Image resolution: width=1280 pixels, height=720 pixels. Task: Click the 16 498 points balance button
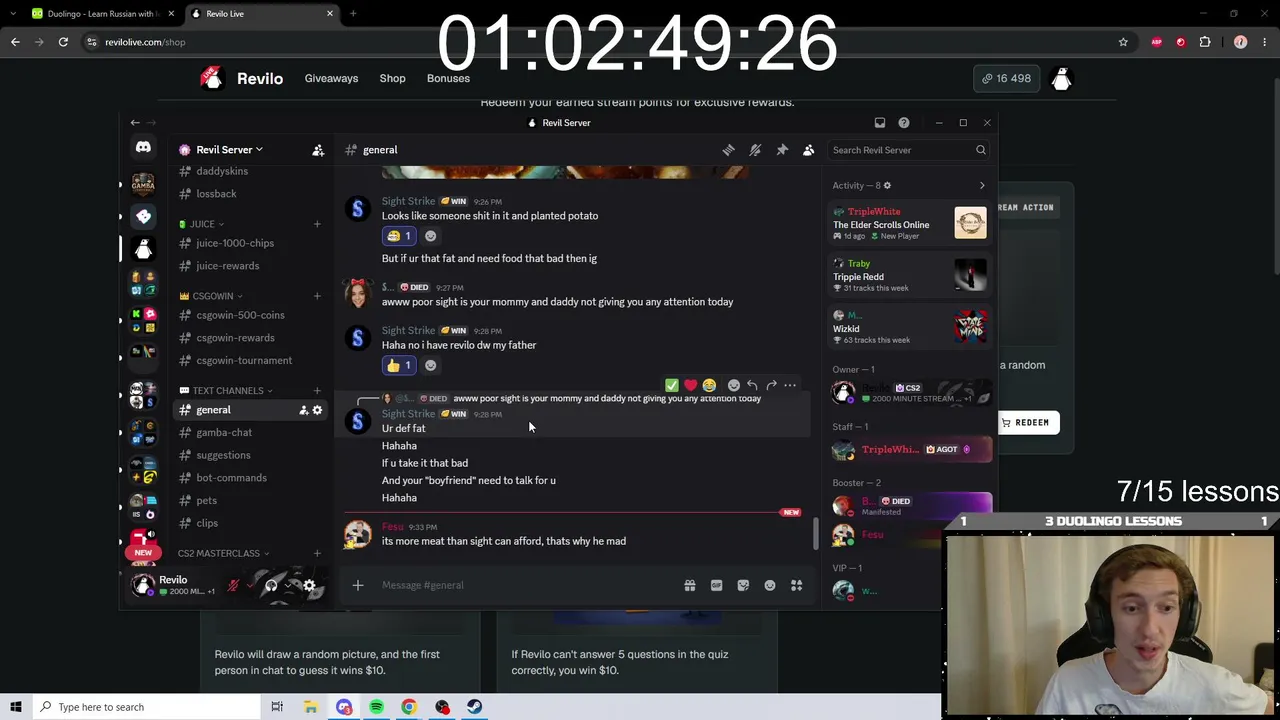(x=1006, y=78)
